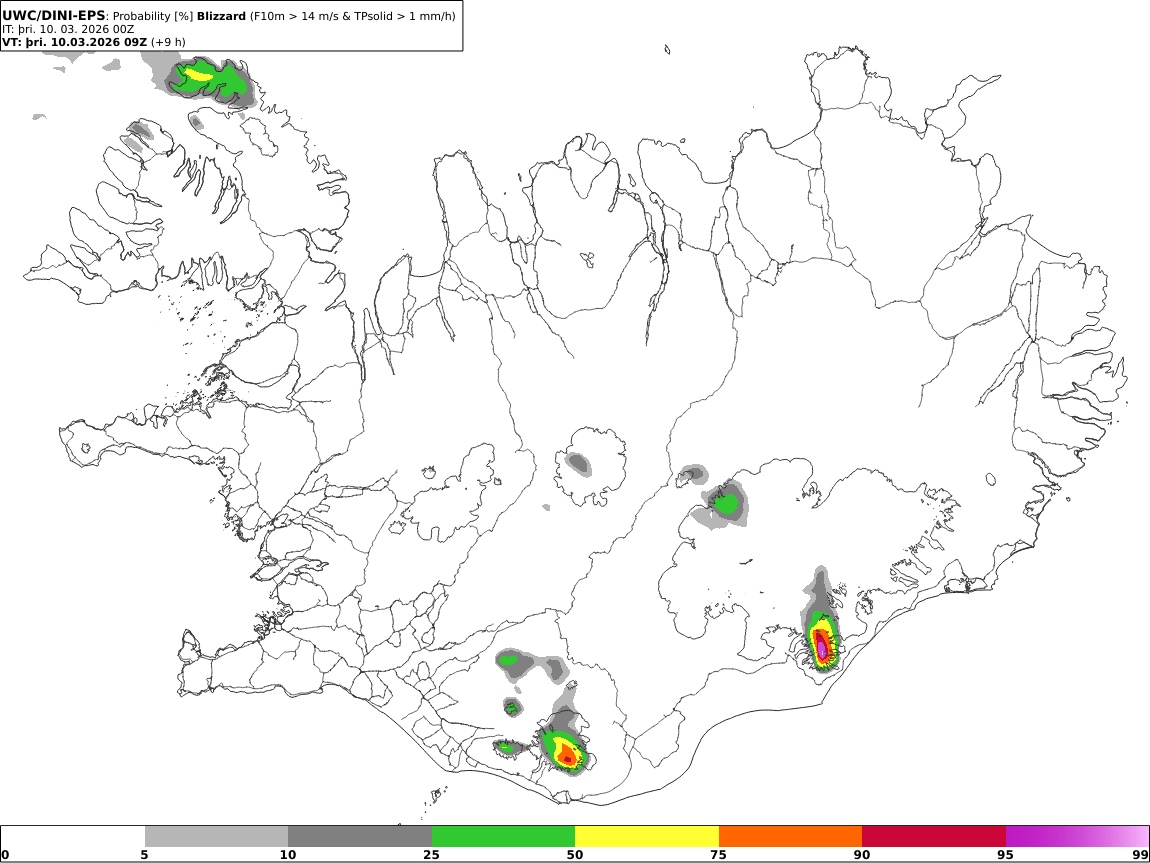The image size is (1150, 863).
Task: Click the yellow 50-75% legend swatch
Action: click(x=647, y=837)
